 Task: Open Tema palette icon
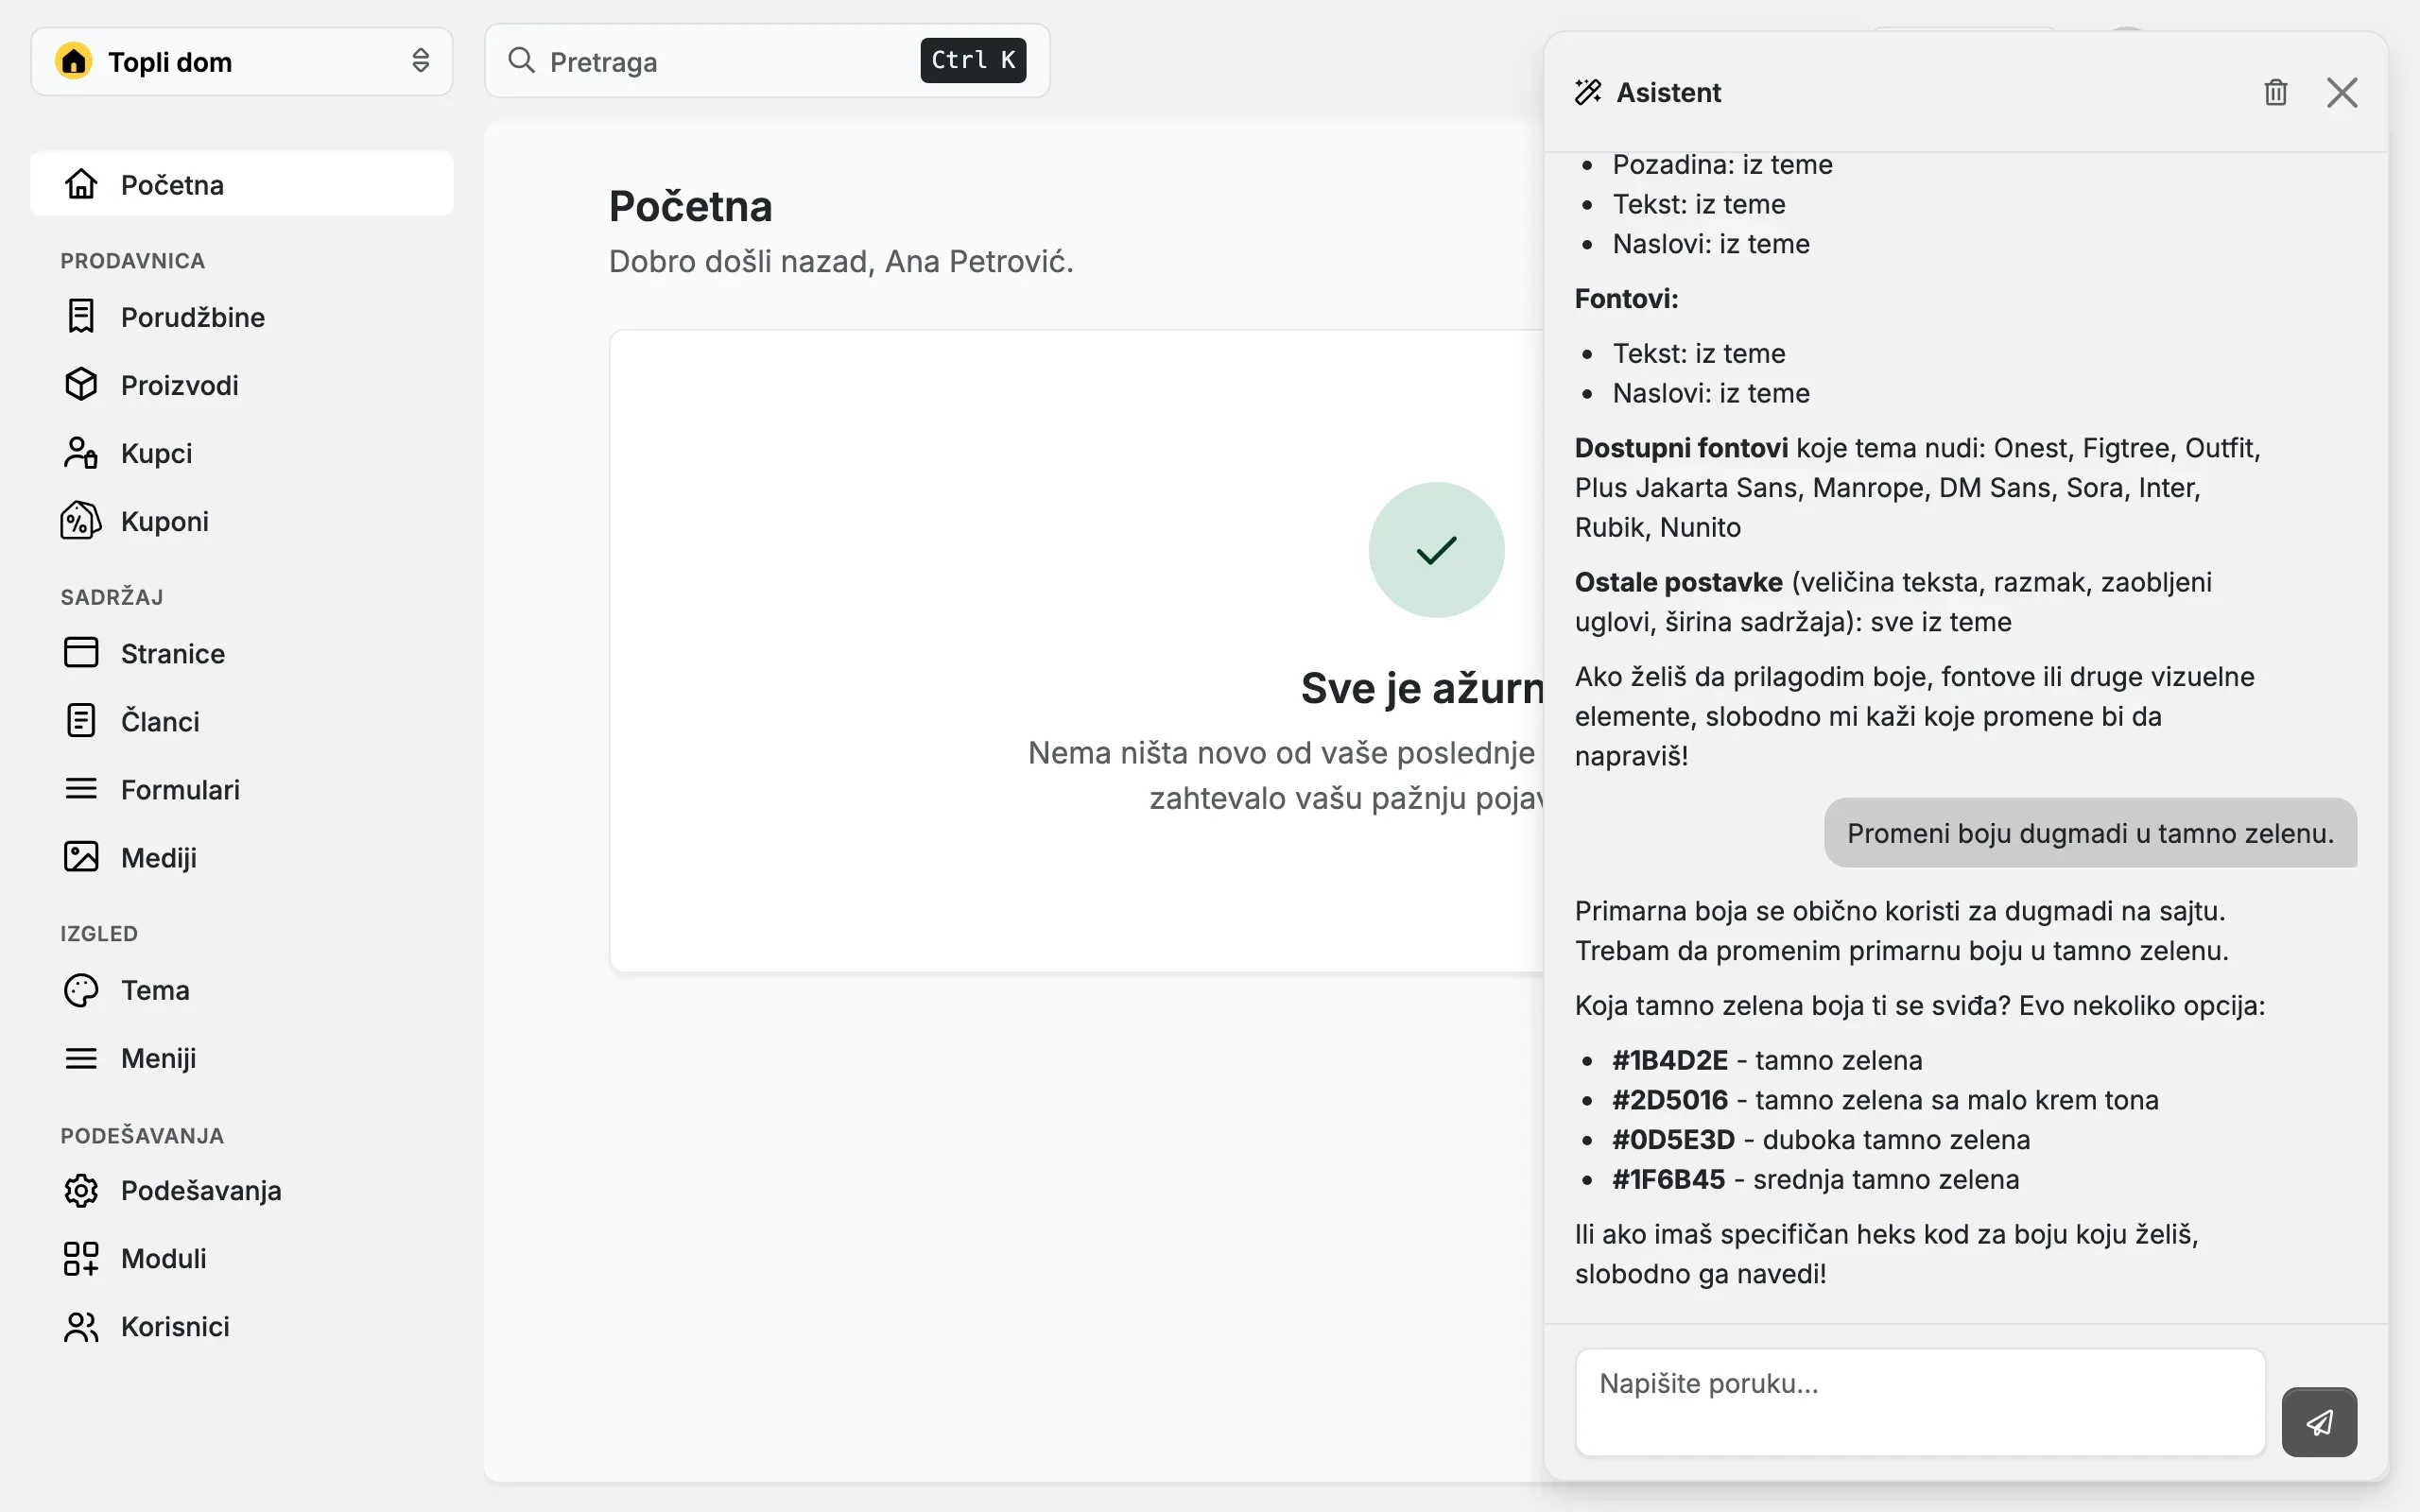coord(81,990)
